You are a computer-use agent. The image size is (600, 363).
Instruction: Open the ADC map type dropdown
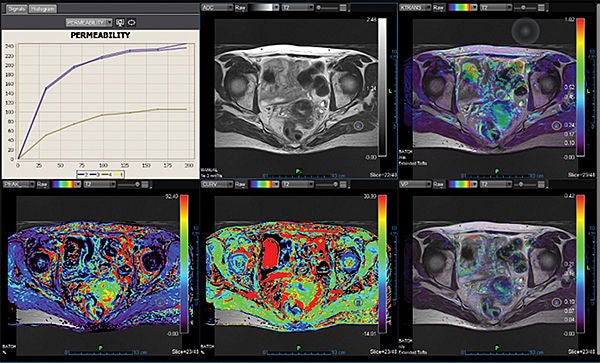coord(217,7)
